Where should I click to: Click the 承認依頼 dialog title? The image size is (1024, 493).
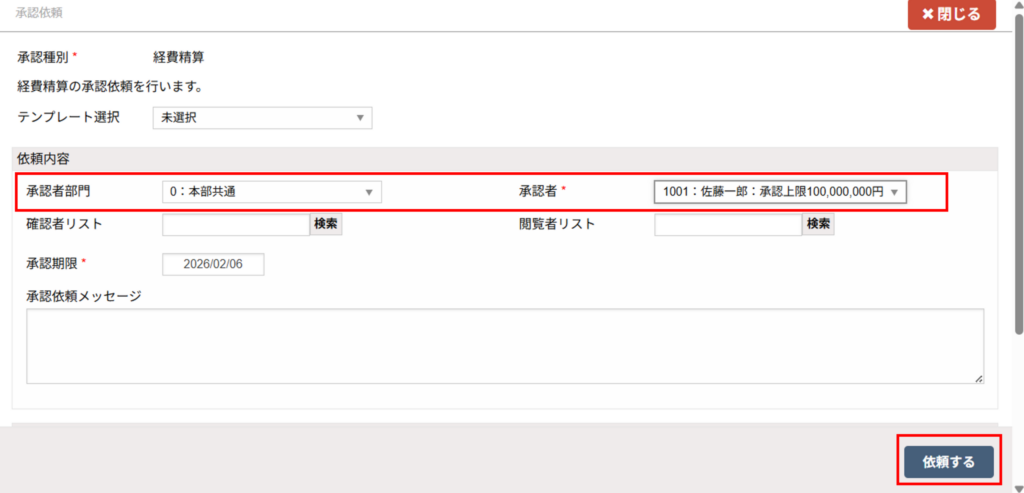pos(39,13)
